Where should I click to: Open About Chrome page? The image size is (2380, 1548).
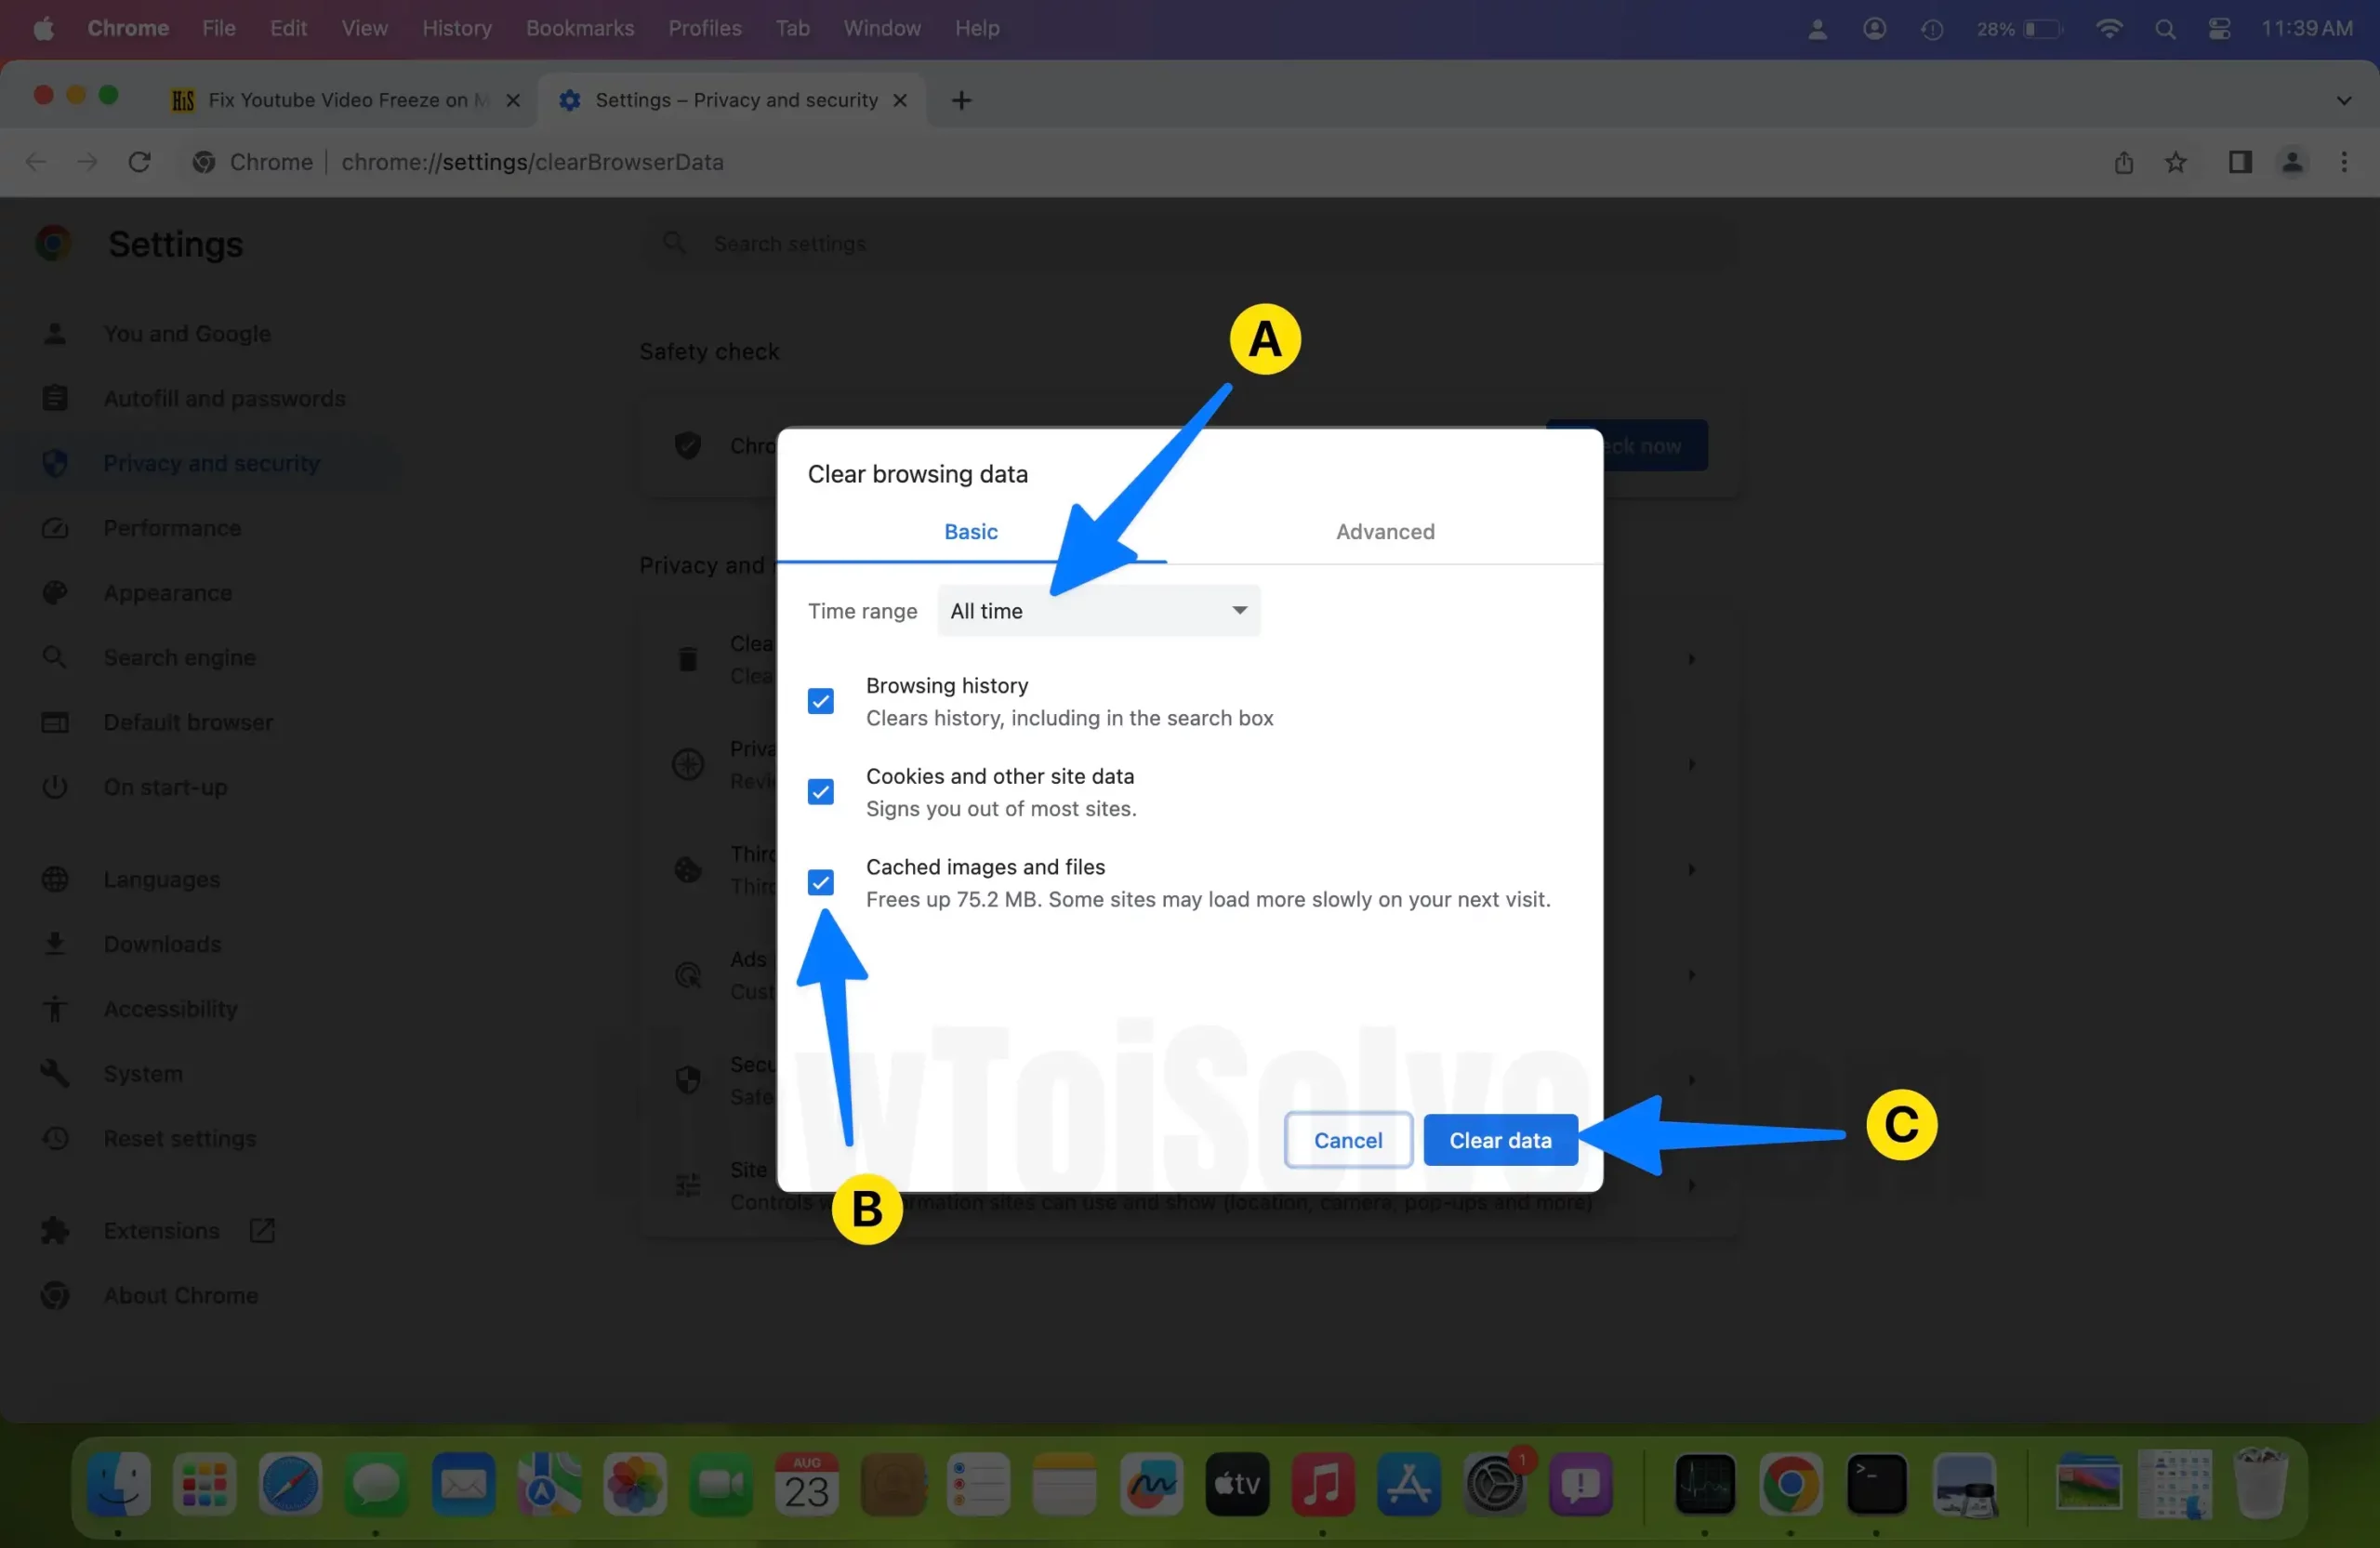tap(181, 1295)
